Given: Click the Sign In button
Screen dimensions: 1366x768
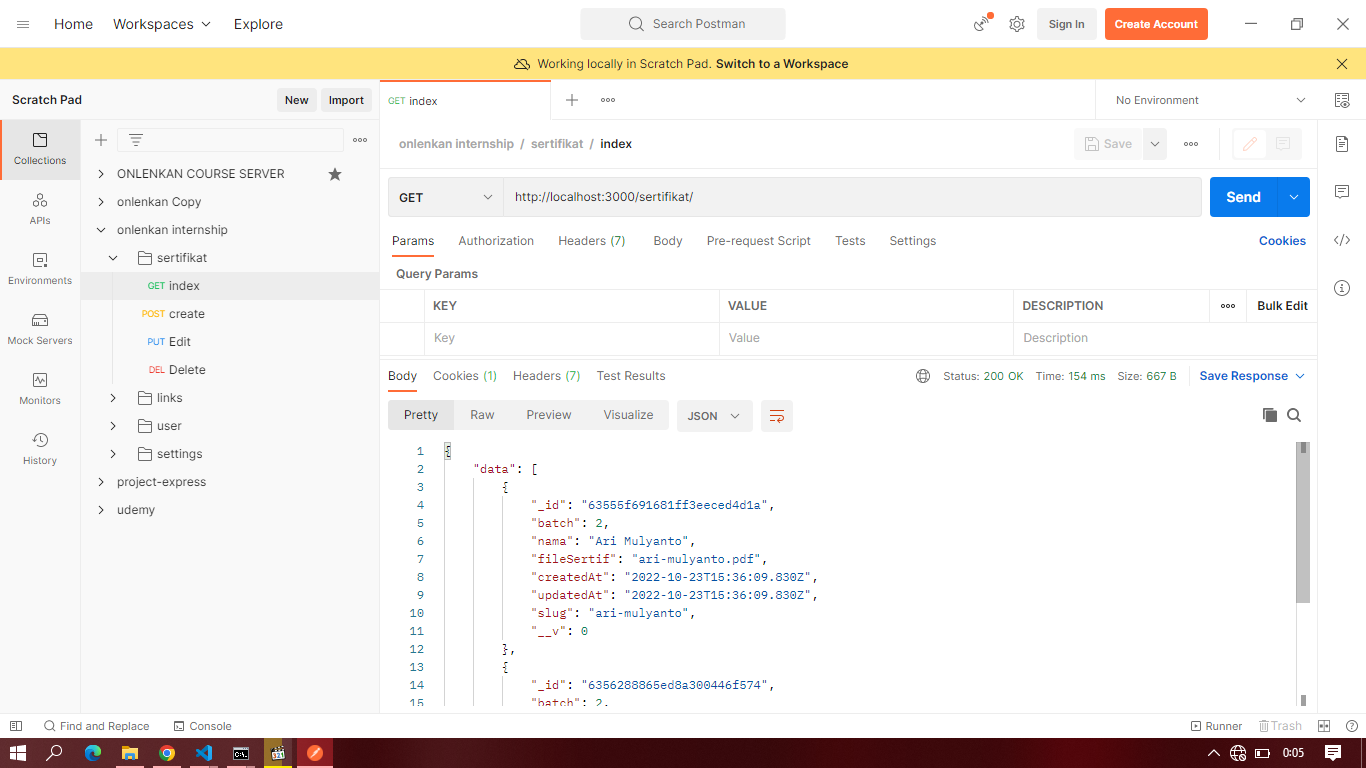Looking at the screenshot, I should [x=1067, y=24].
